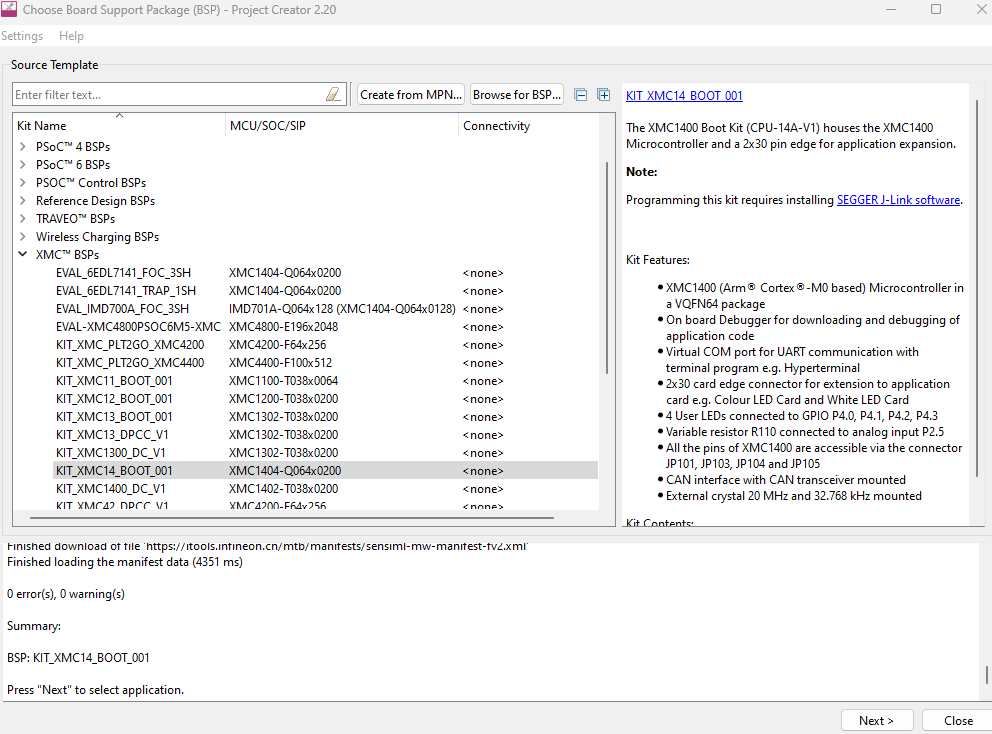The image size is (992, 734).
Task: Collapse the XMC™ BSPs group
Action: coord(23,255)
